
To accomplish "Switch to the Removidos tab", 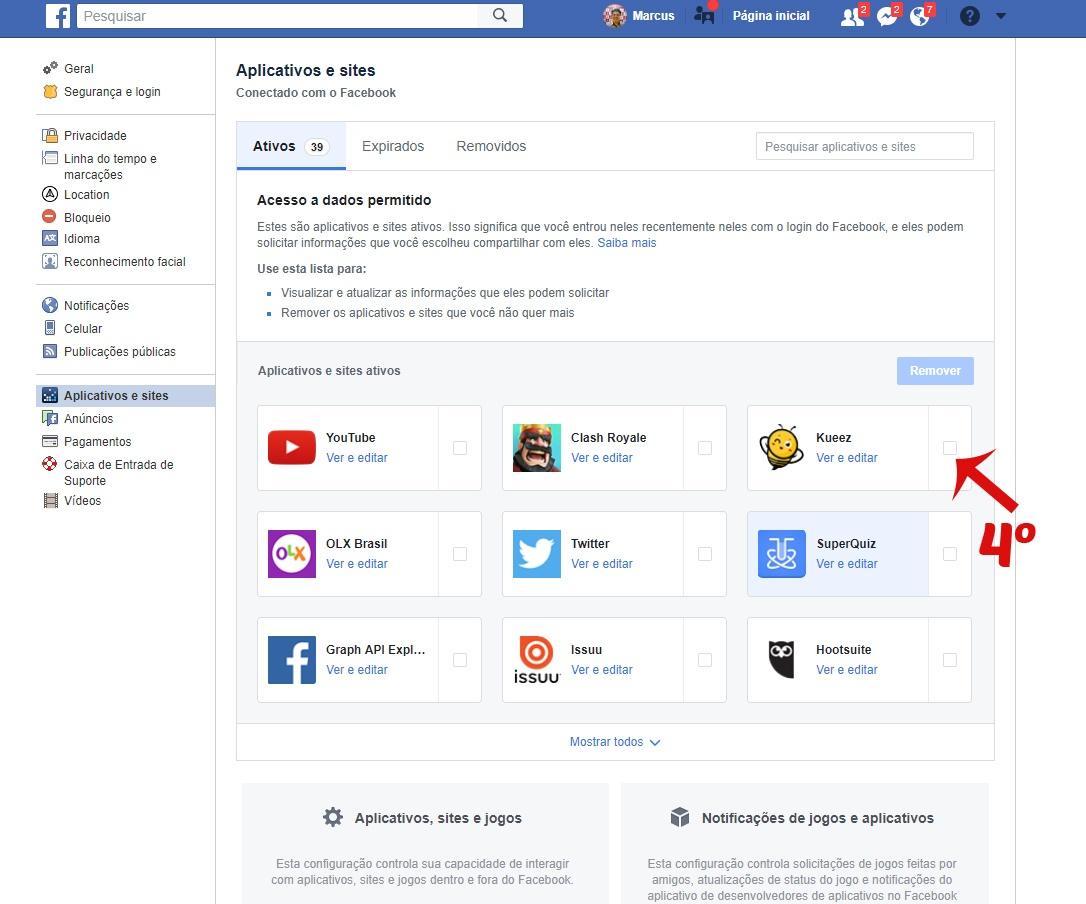I will (x=491, y=146).
